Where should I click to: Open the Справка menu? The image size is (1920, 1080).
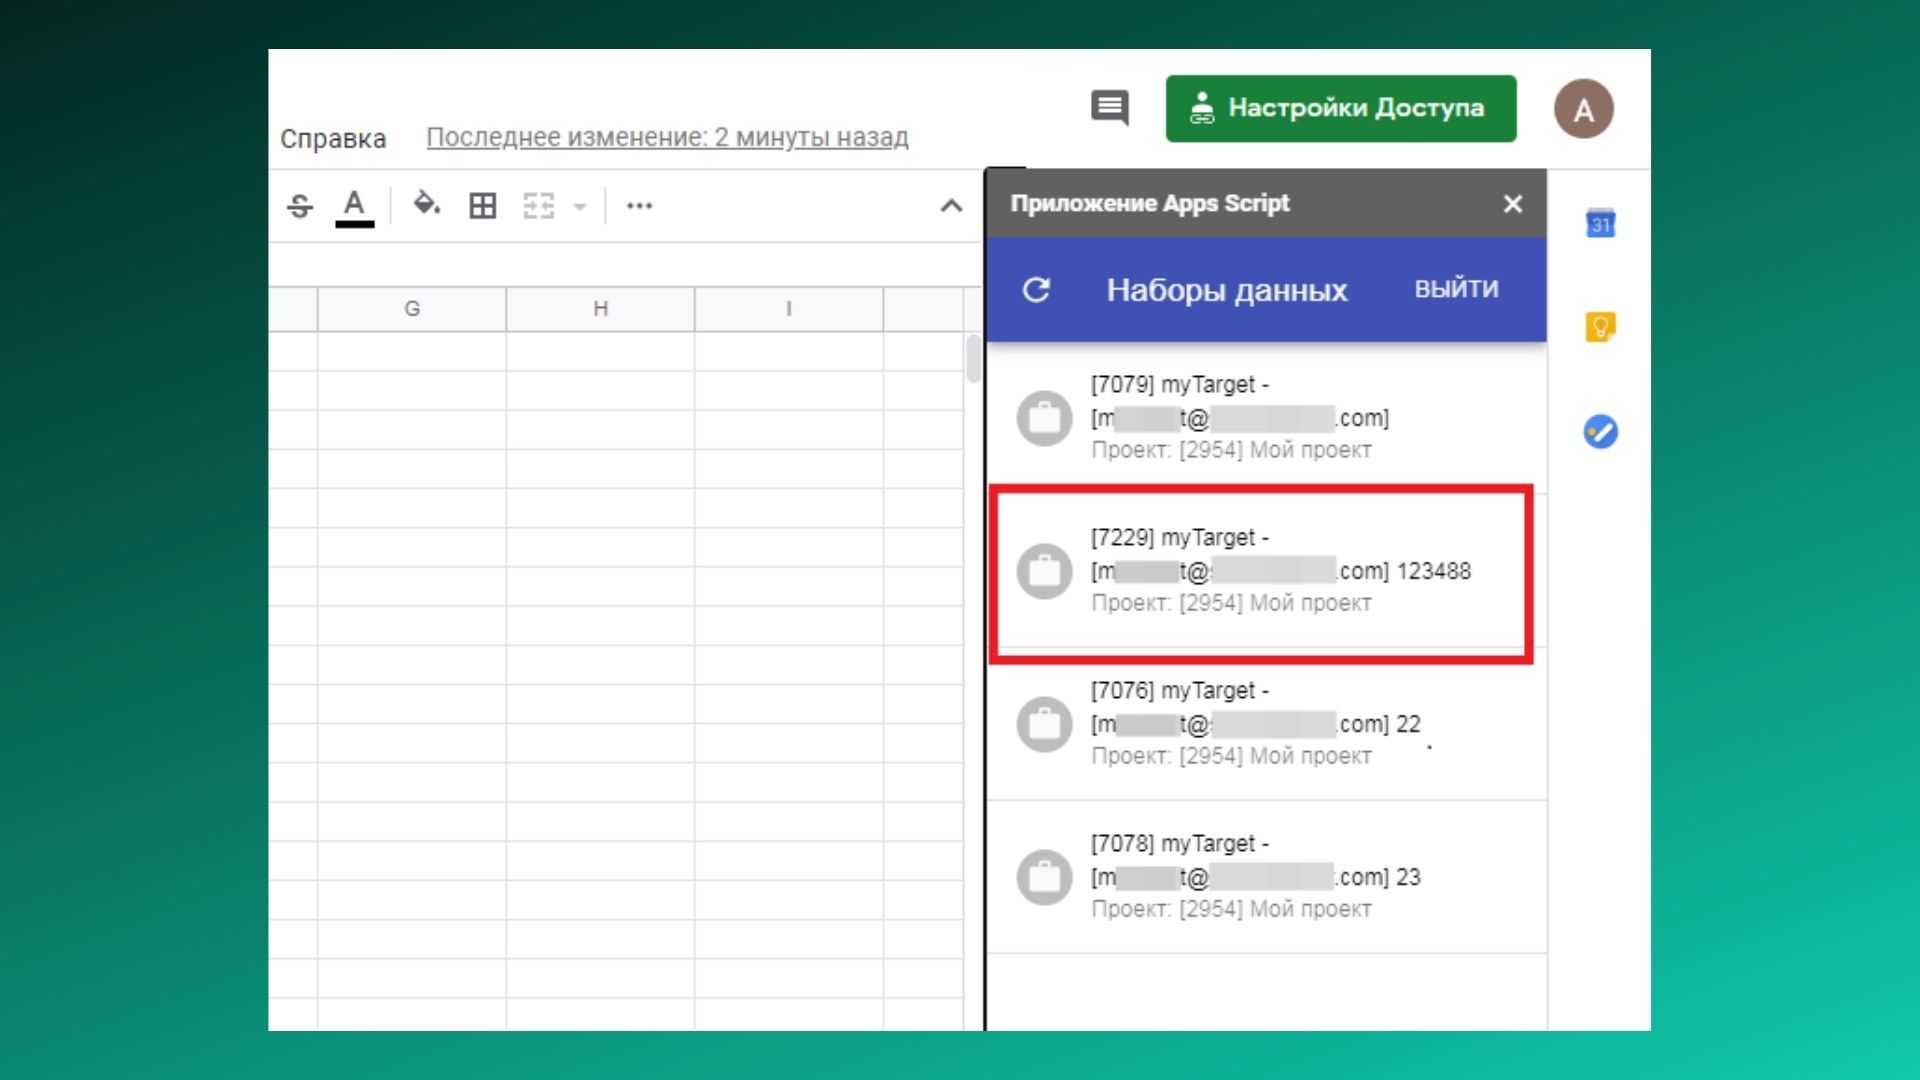coord(333,138)
